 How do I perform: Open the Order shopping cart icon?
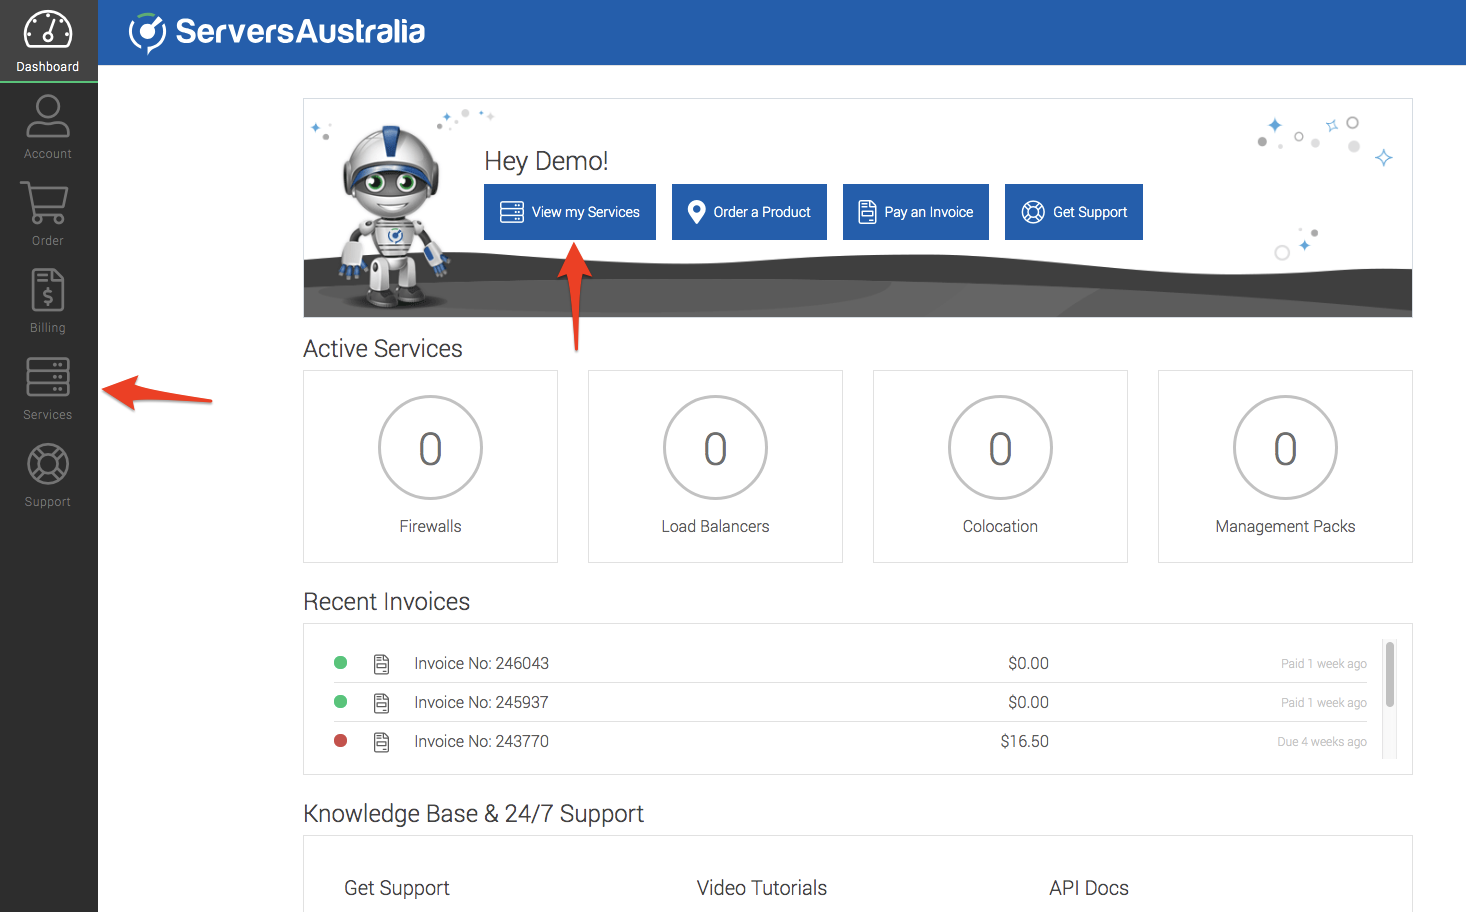(x=46, y=204)
